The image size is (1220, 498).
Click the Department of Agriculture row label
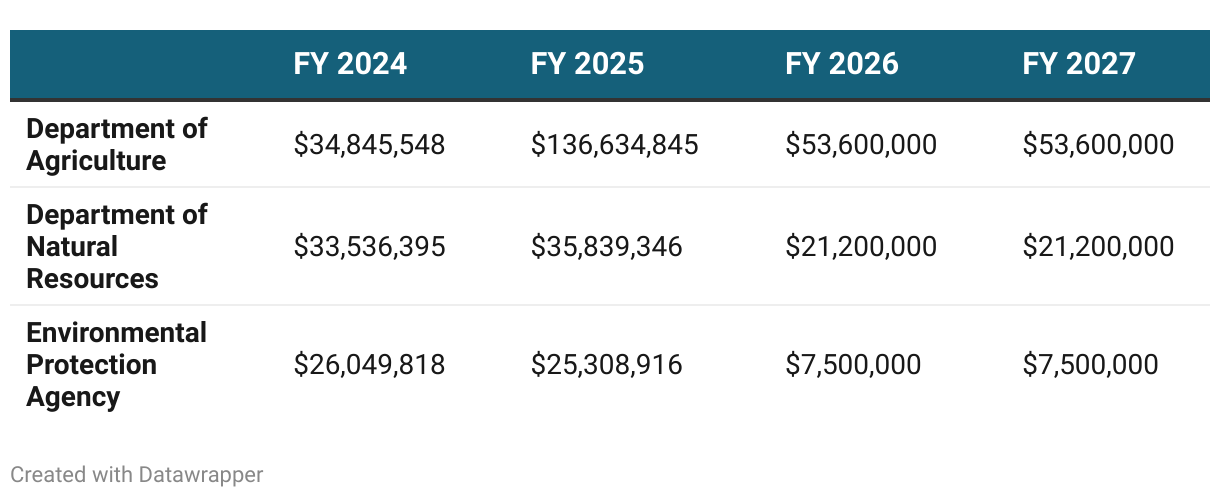(x=117, y=144)
